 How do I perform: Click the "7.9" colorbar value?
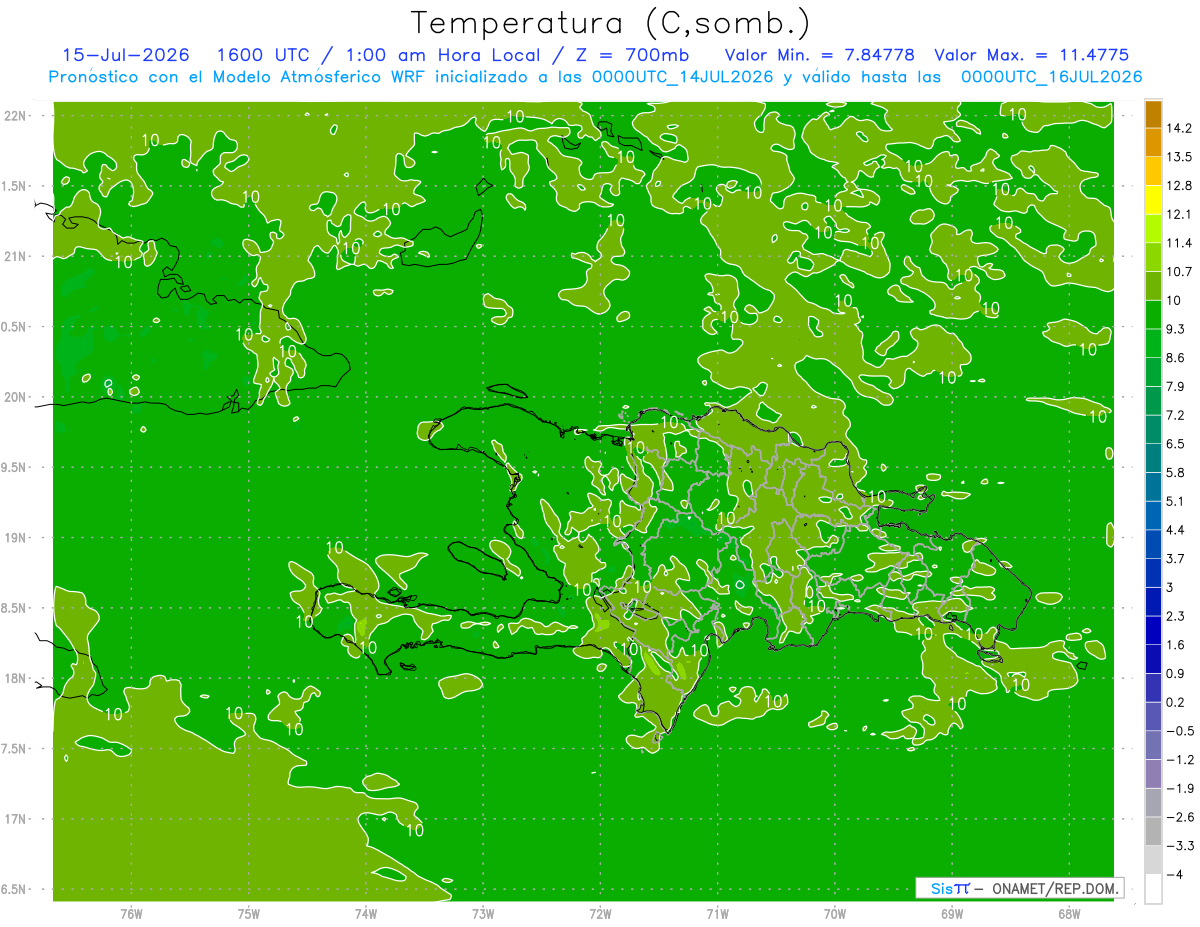(x=1175, y=386)
